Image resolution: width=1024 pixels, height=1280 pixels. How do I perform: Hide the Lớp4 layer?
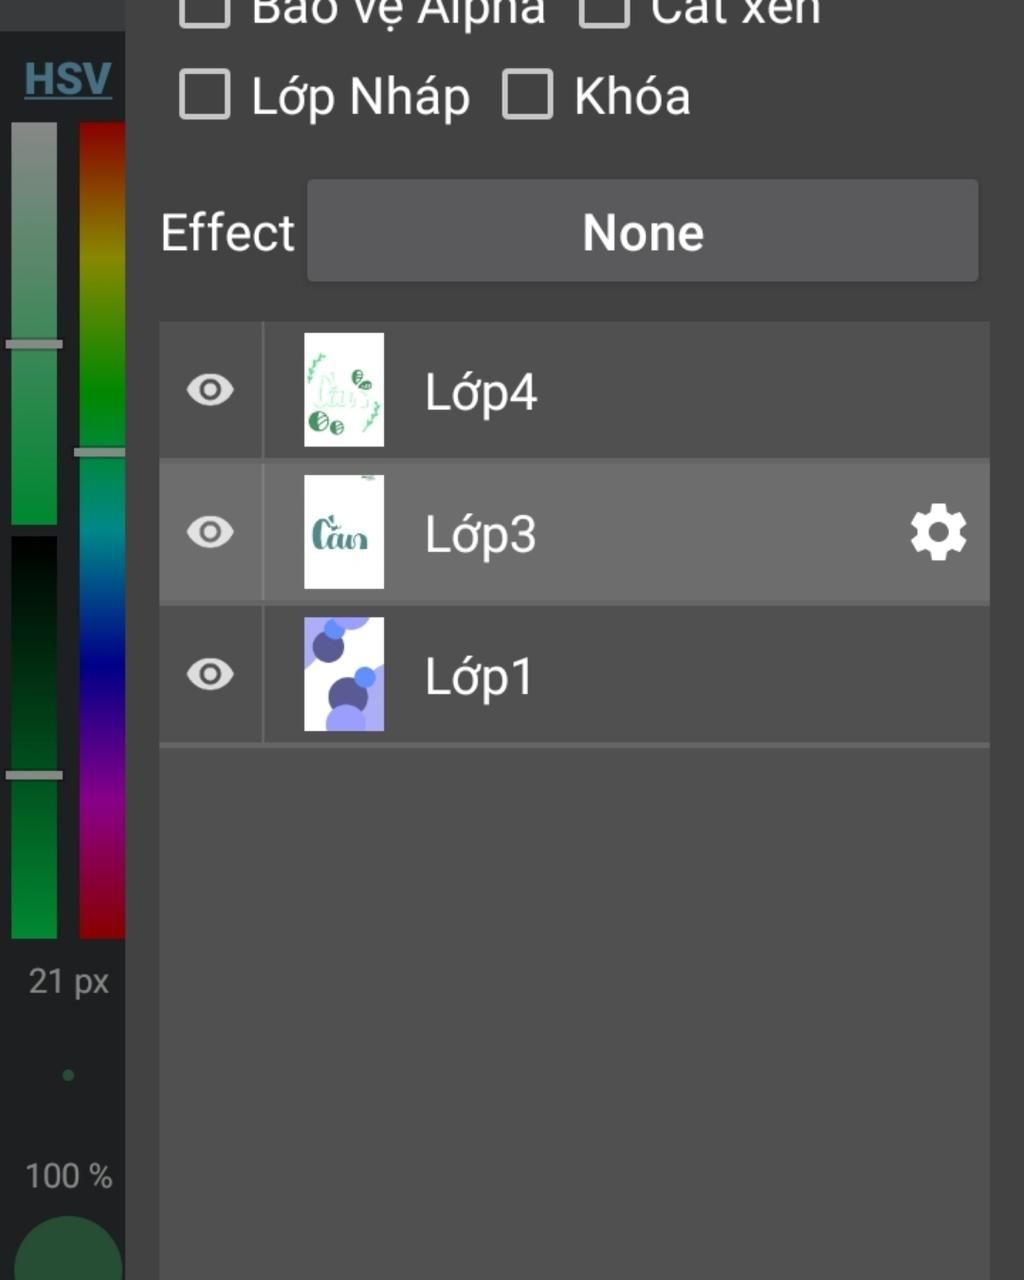[x=210, y=390]
